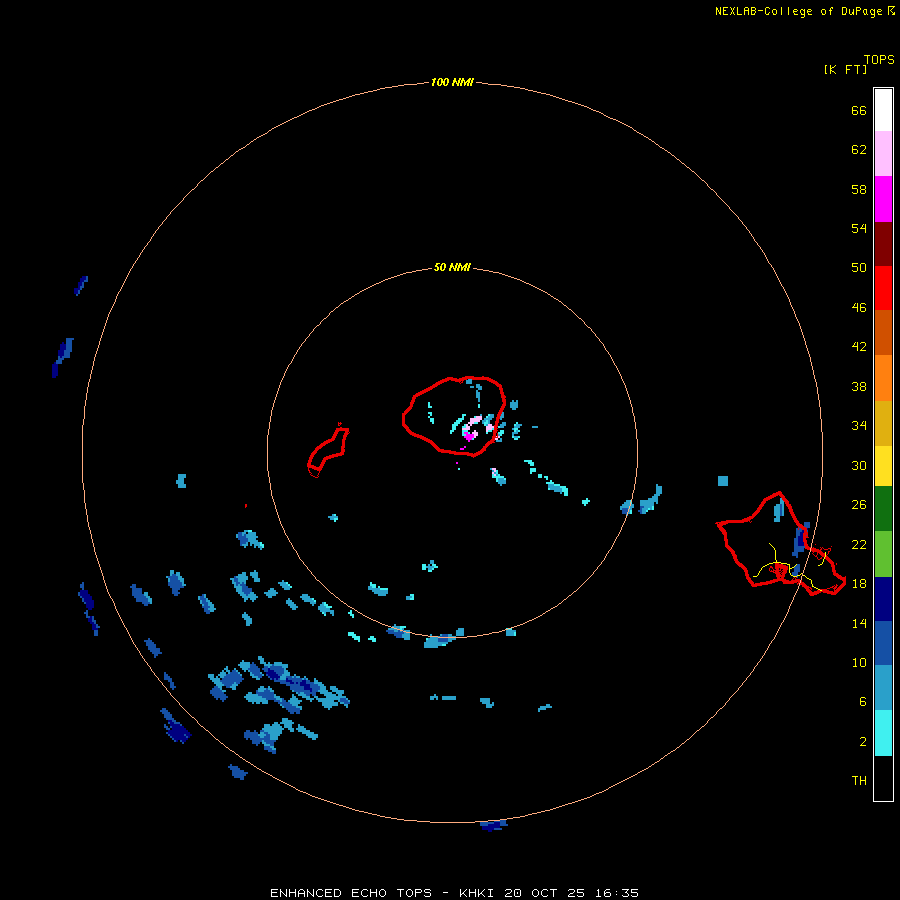The image size is (900, 900).
Task: Select the dark orange 42 kft swatch
Action: (883, 333)
